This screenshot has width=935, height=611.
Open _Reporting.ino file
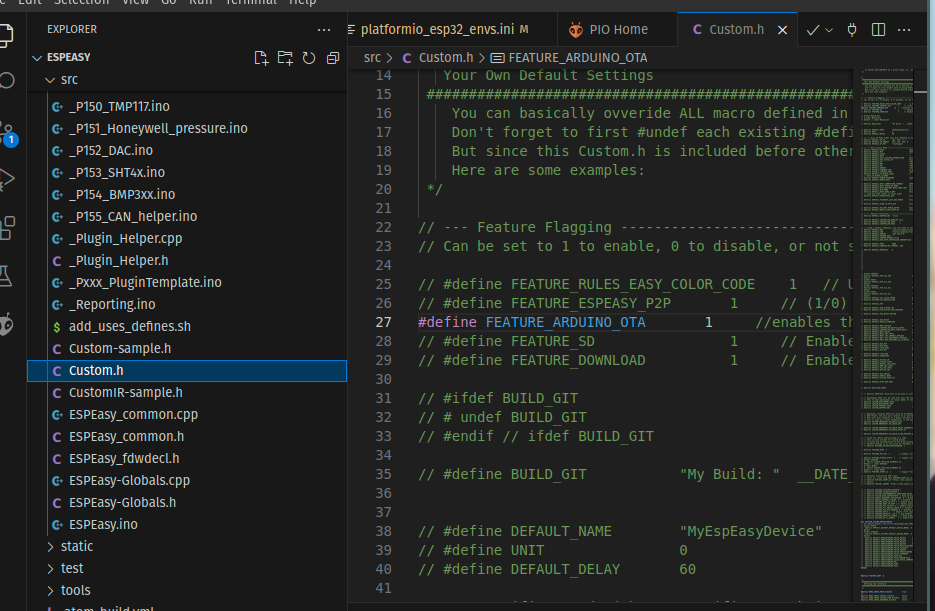coord(187,305)
